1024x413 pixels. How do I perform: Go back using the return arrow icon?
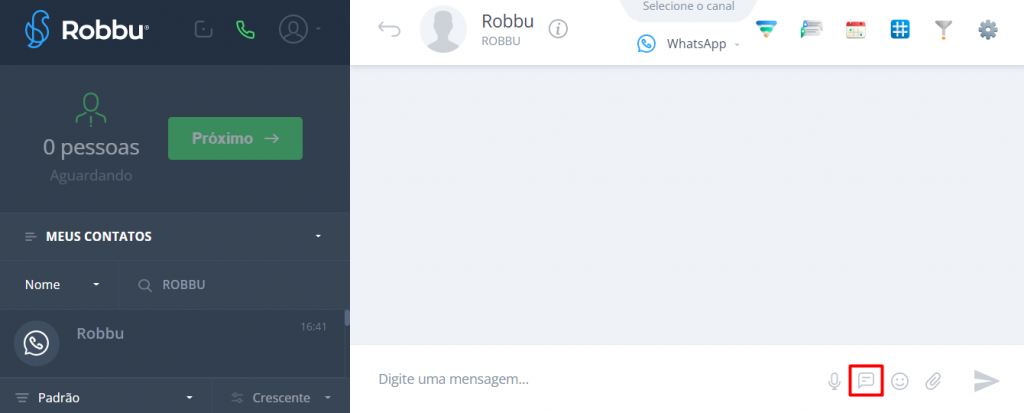[x=389, y=29]
